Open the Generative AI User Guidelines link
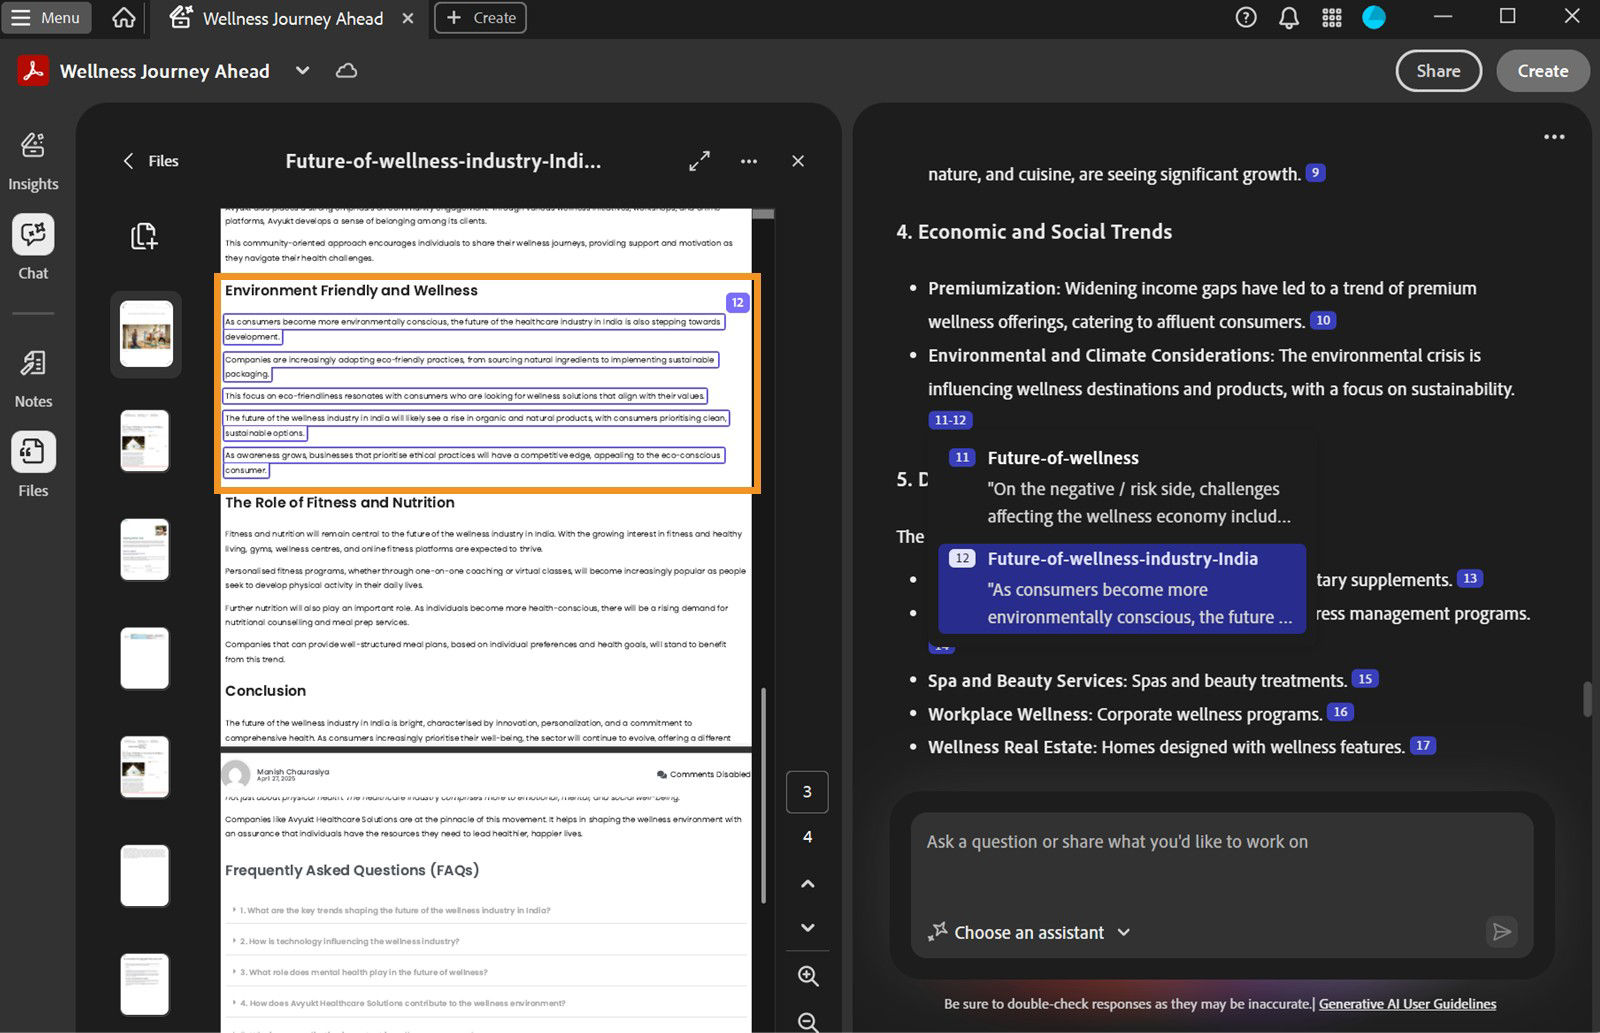The width and height of the screenshot is (1600, 1033). (1407, 1004)
